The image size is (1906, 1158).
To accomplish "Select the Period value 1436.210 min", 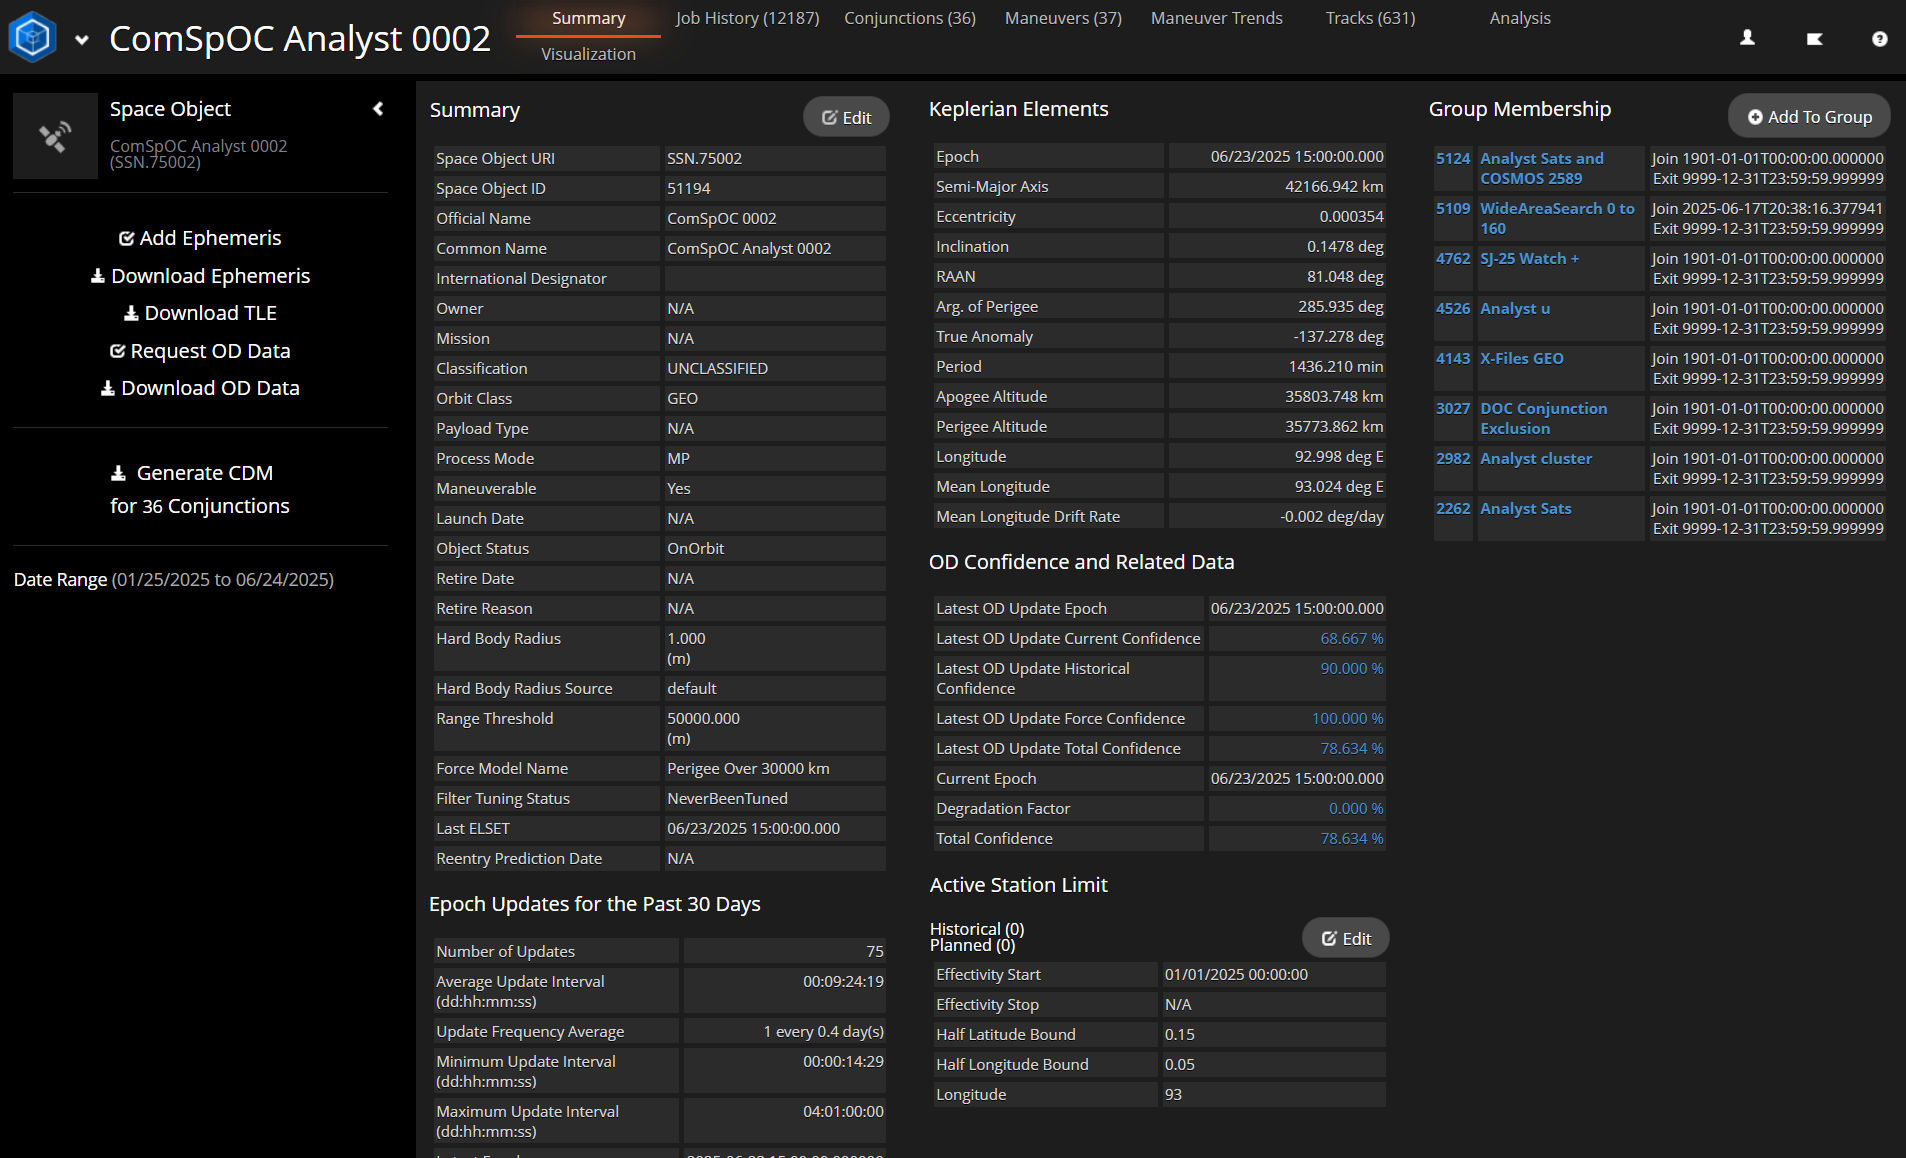I will (1336, 366).
